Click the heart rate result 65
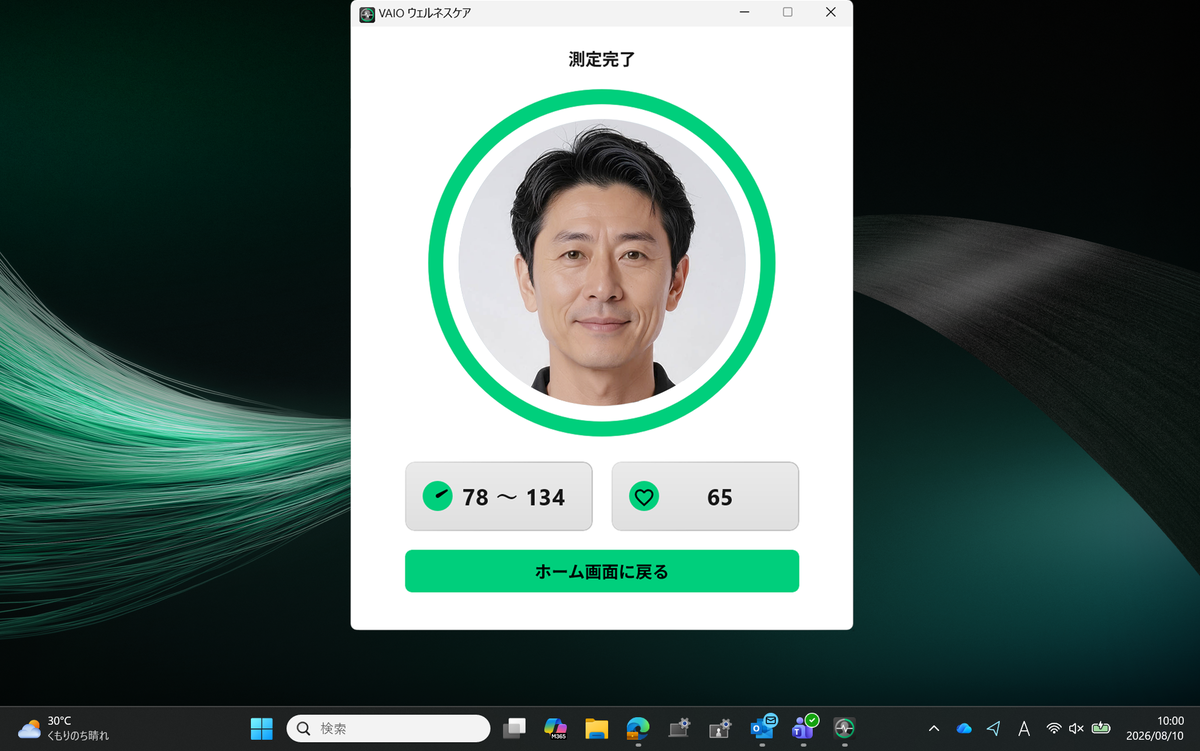The width and height of the screenshot is (1200, 751). pos(705,496)
